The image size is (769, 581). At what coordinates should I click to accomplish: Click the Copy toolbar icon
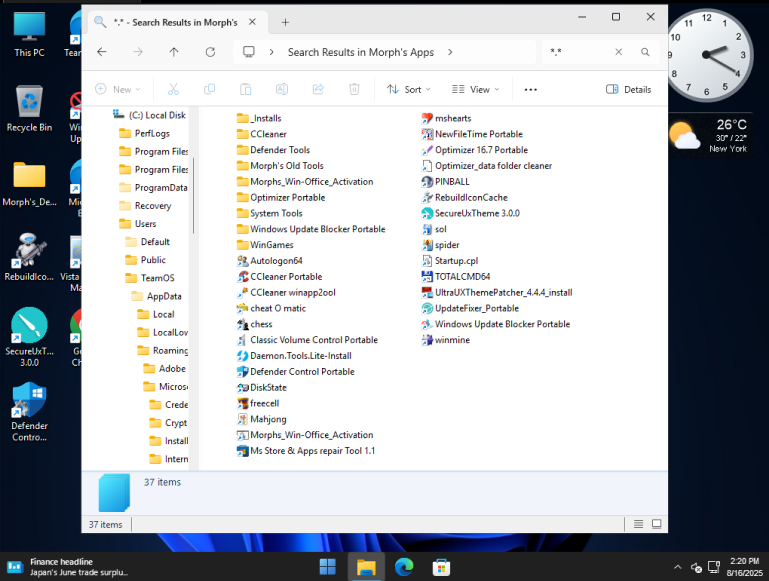209,89
